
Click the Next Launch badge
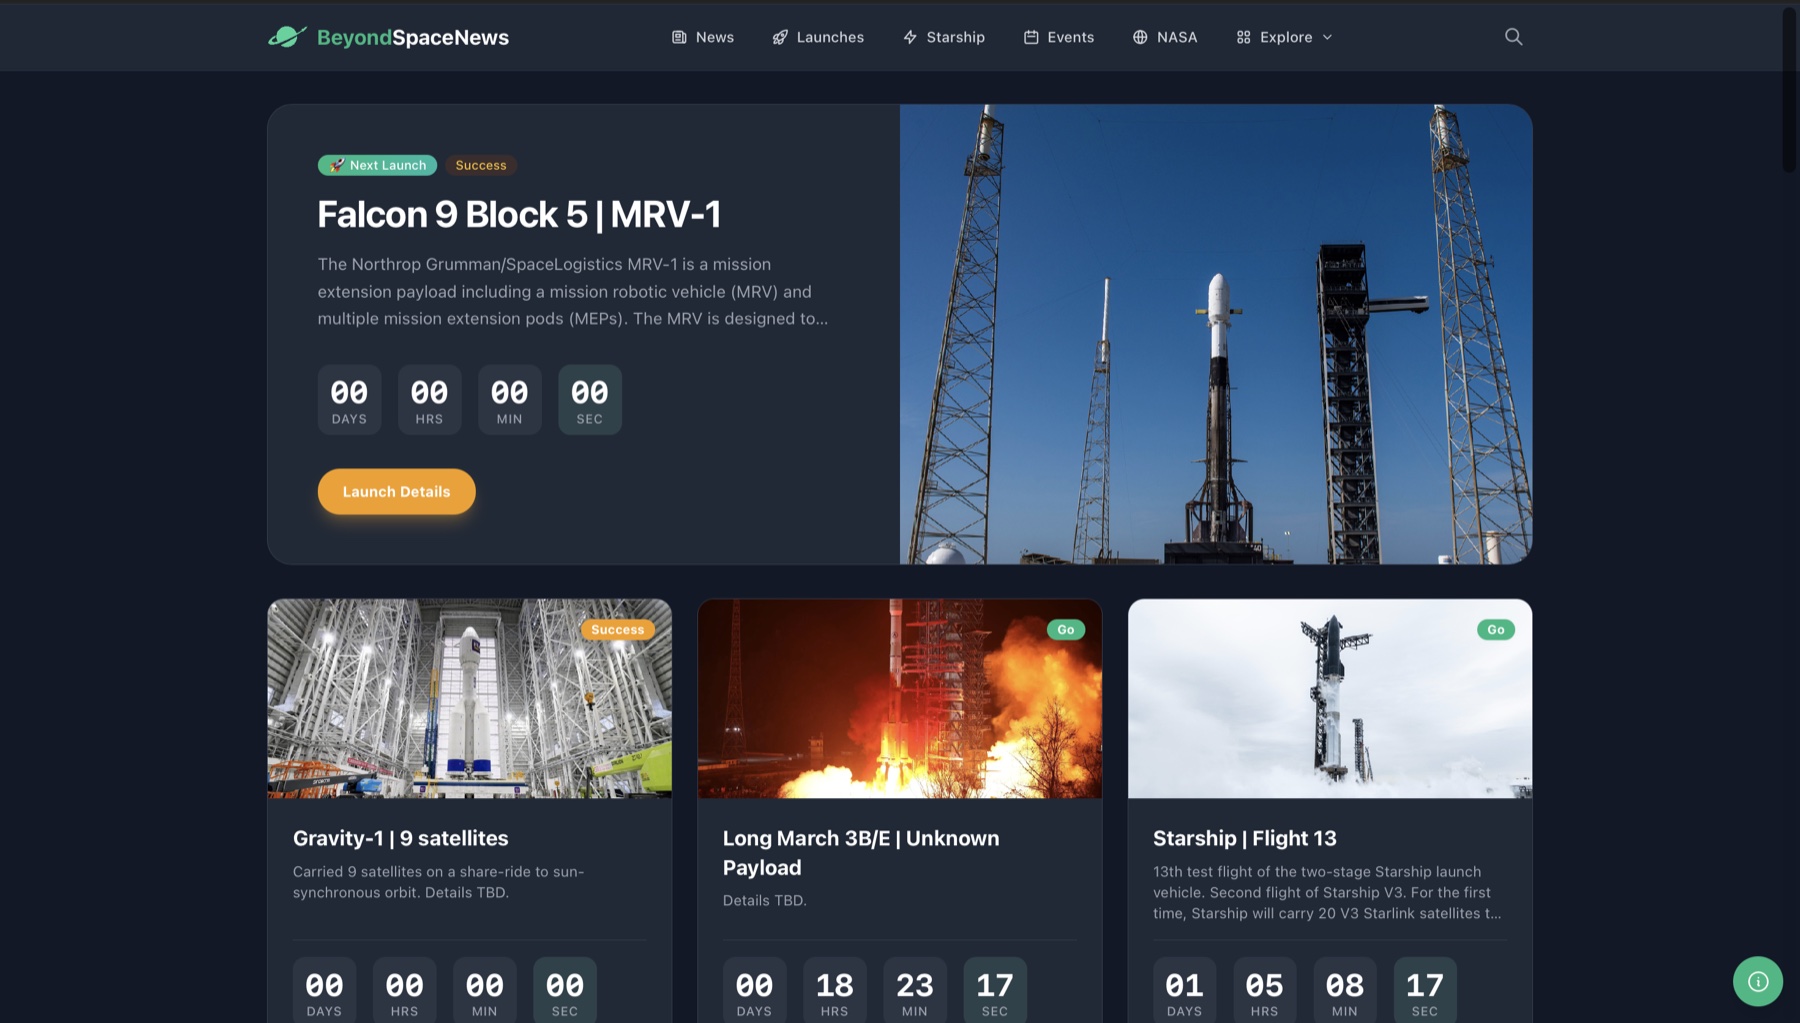[377, 165]
